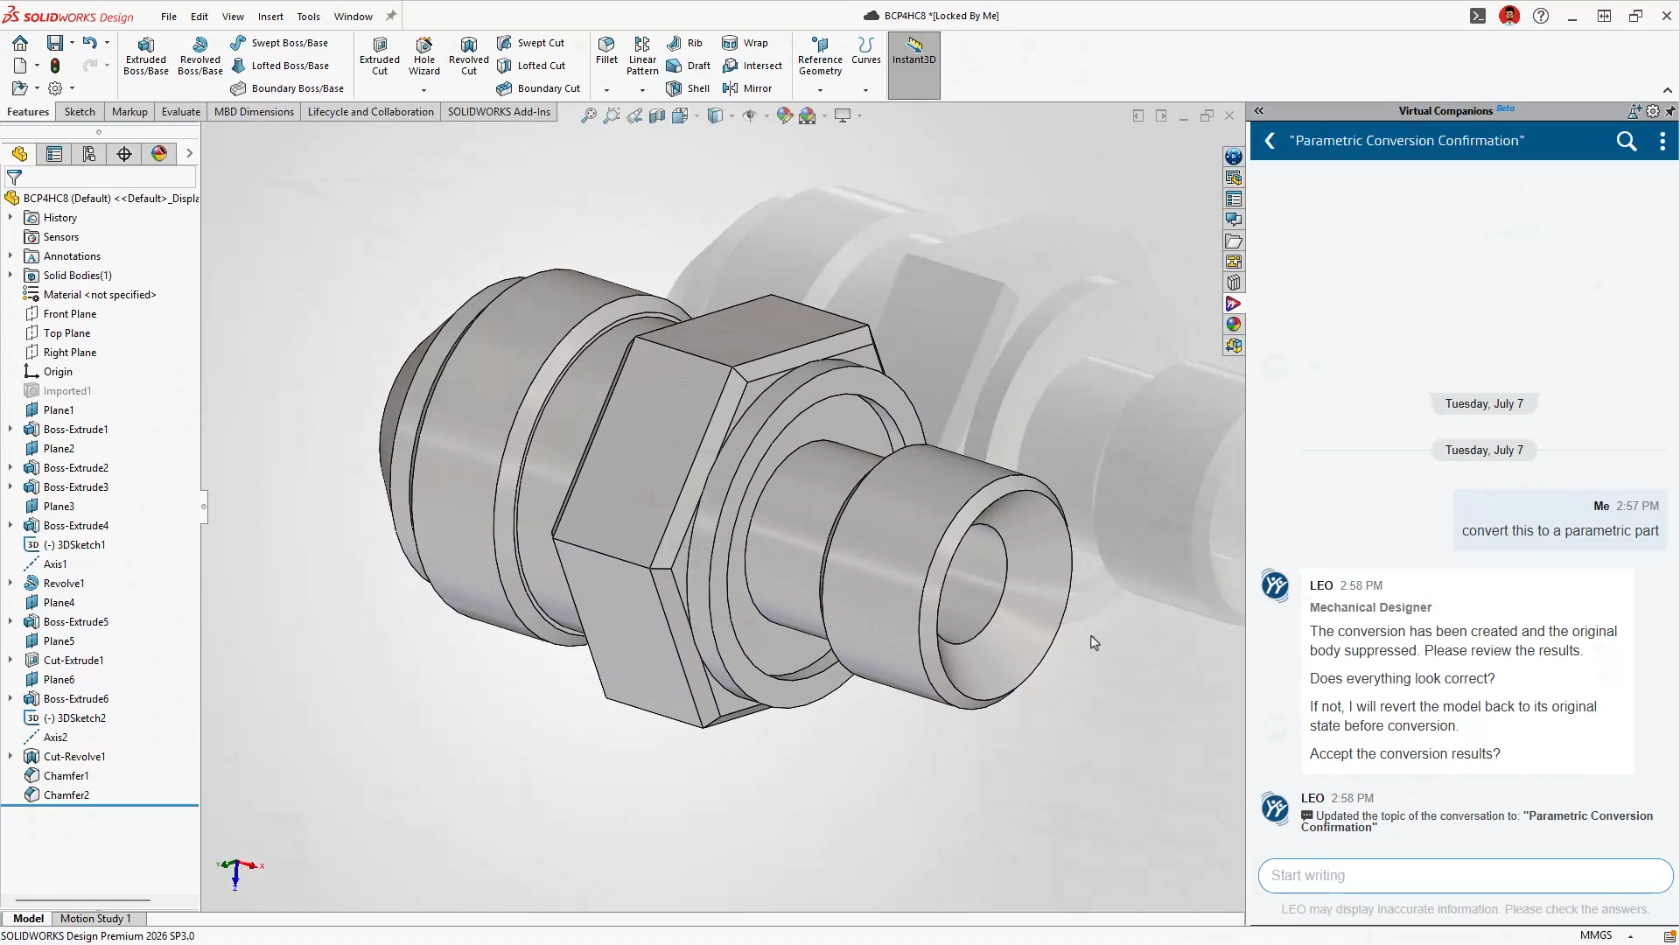Go to the Home icon in toolbar
This screenshot has width=1679, height=945.
[20, 43]
